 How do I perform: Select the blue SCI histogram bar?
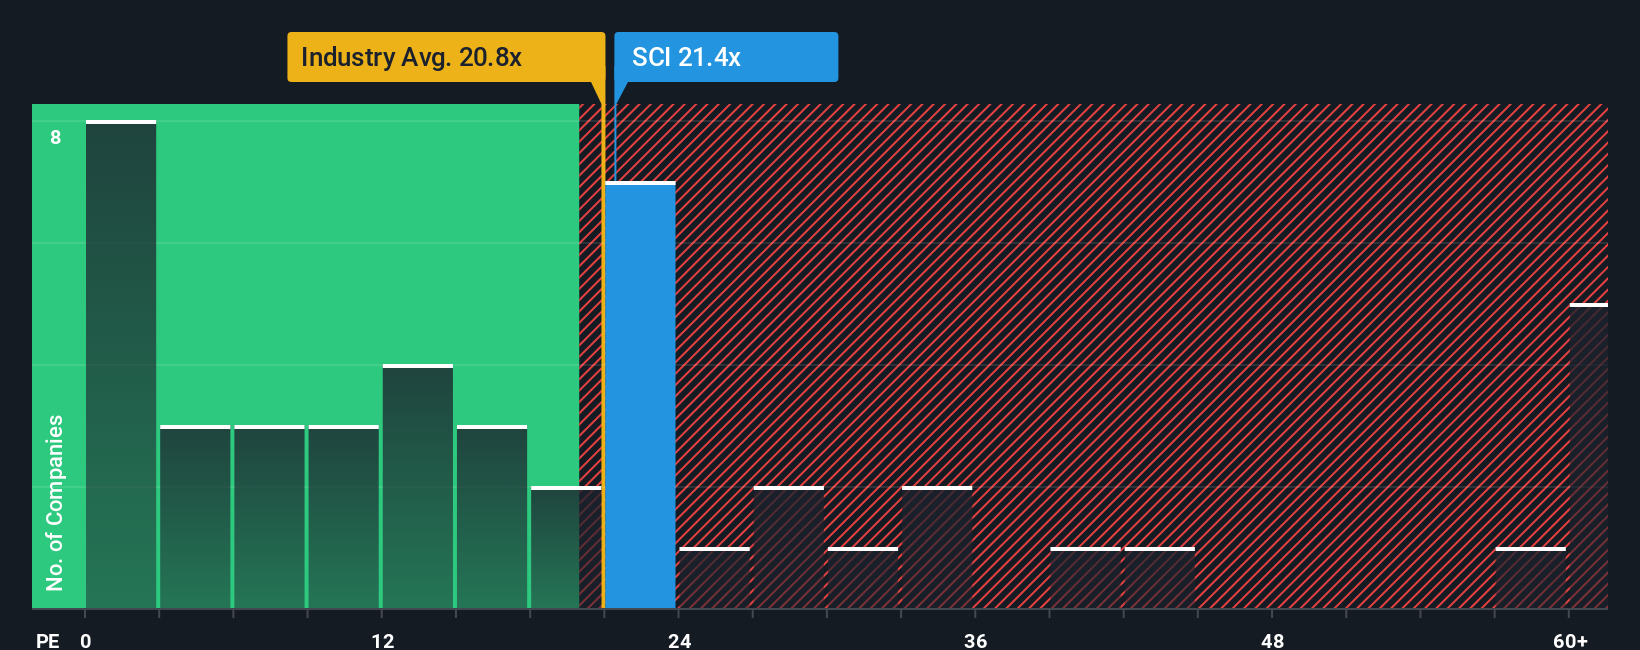coord(640,395)
